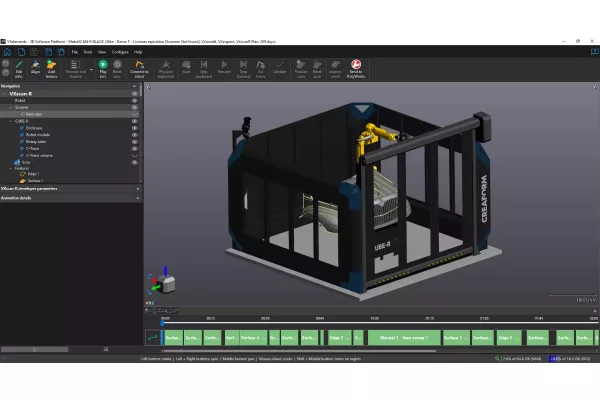Open the Tools menu
The height and width of the screenshot is (400, 600).
(88, 51)
